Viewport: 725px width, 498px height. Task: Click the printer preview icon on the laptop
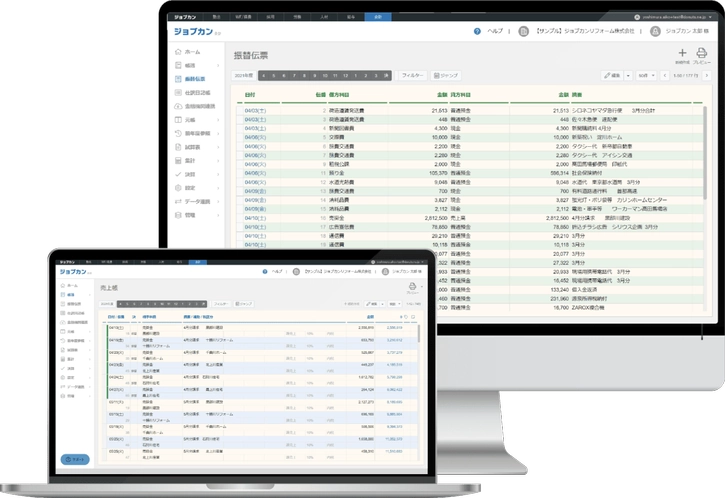click(412, 287)
